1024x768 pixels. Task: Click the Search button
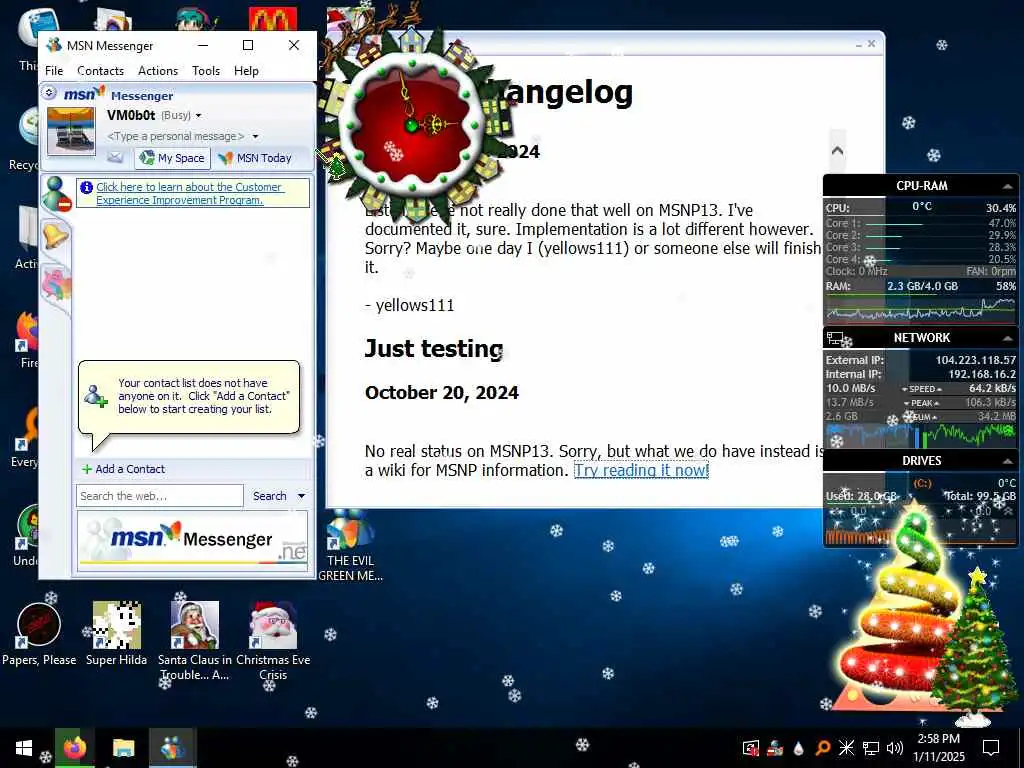tap(270, 496)
